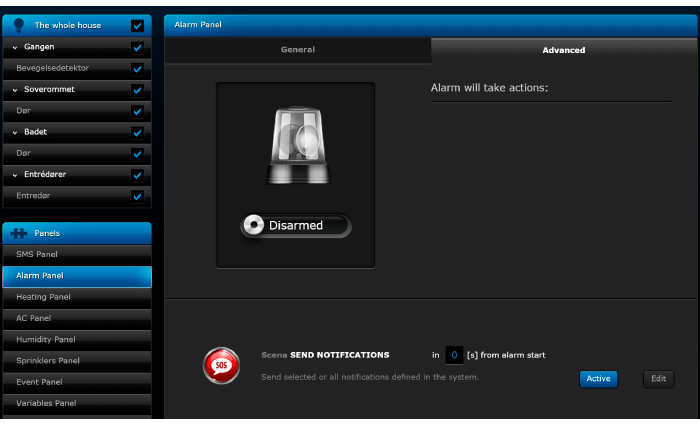Open the SMS Panel

pos(76,254)
